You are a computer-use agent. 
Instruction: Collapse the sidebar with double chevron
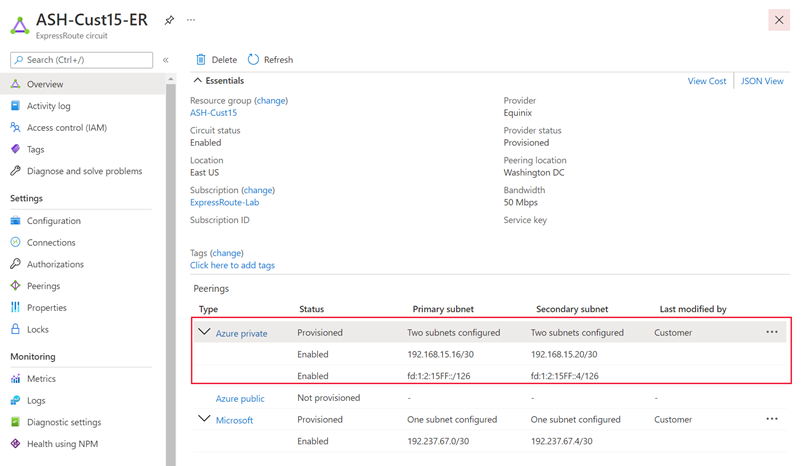(x=166, y=60)
